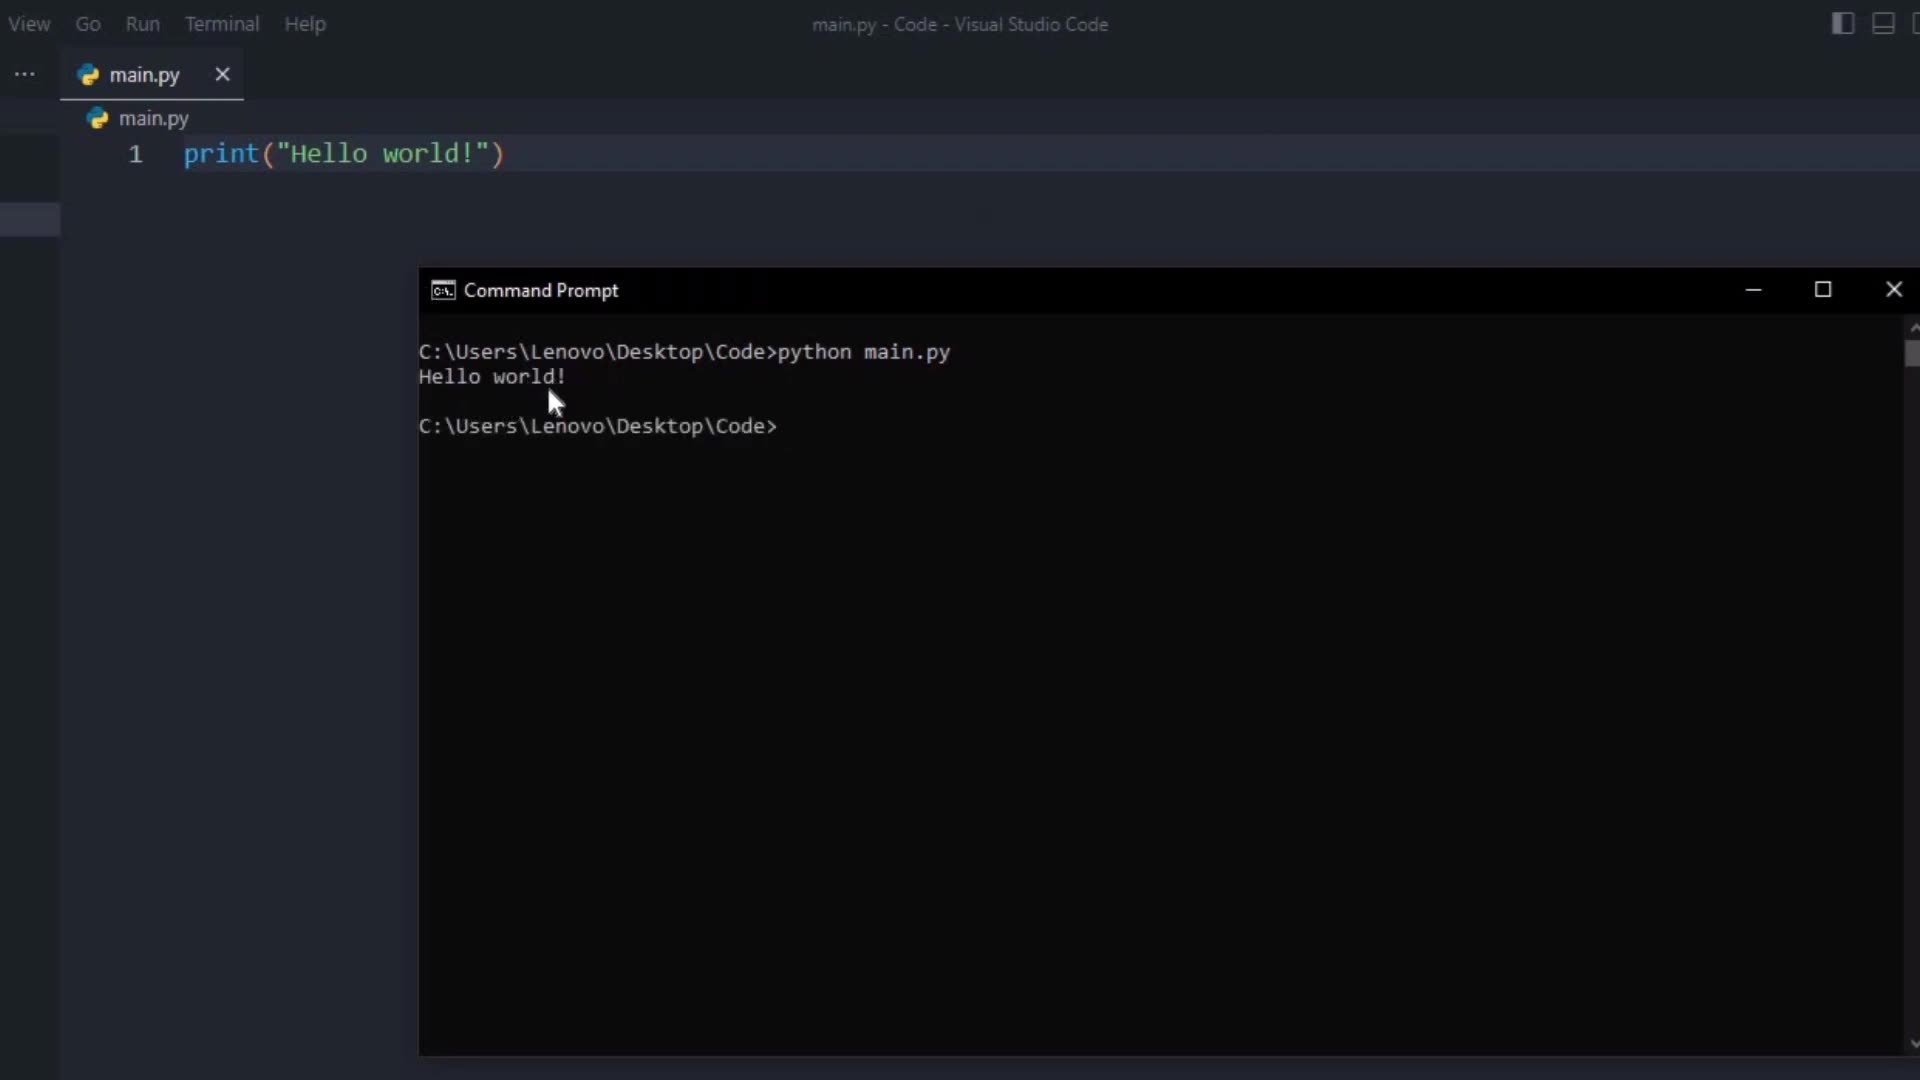Click the last prompt line in Command Prompt
Viewport: 1920px width, 1080px height.
pos(598,426)
